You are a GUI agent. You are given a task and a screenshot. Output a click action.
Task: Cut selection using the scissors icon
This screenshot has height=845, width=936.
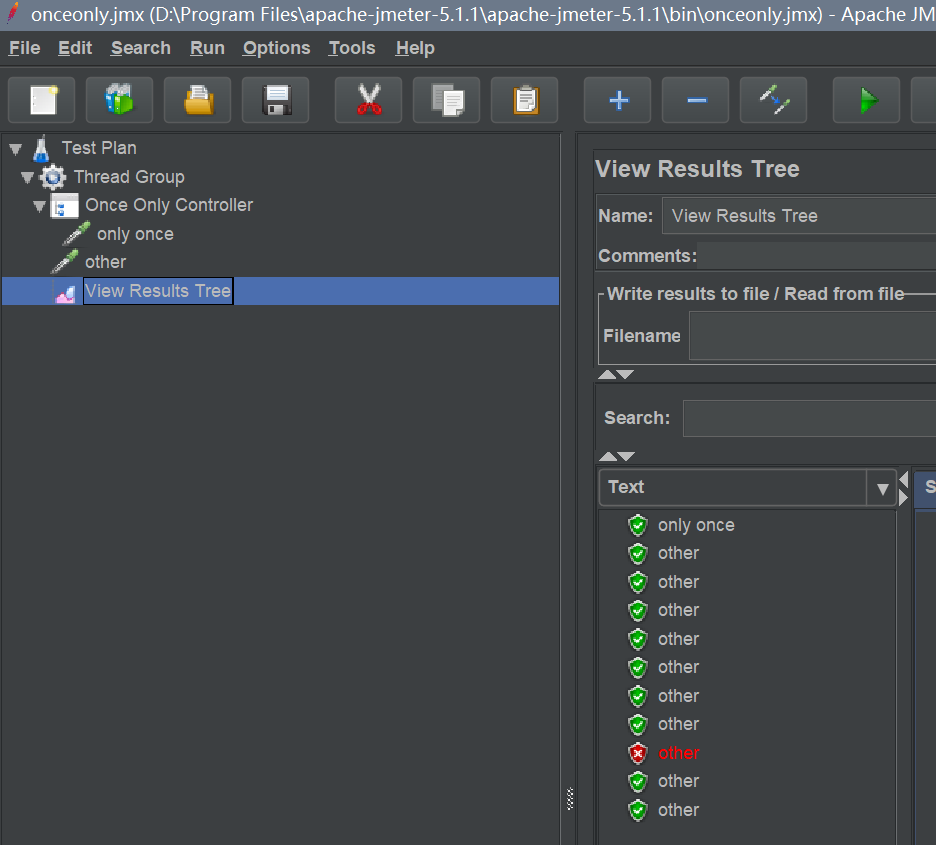369,100
